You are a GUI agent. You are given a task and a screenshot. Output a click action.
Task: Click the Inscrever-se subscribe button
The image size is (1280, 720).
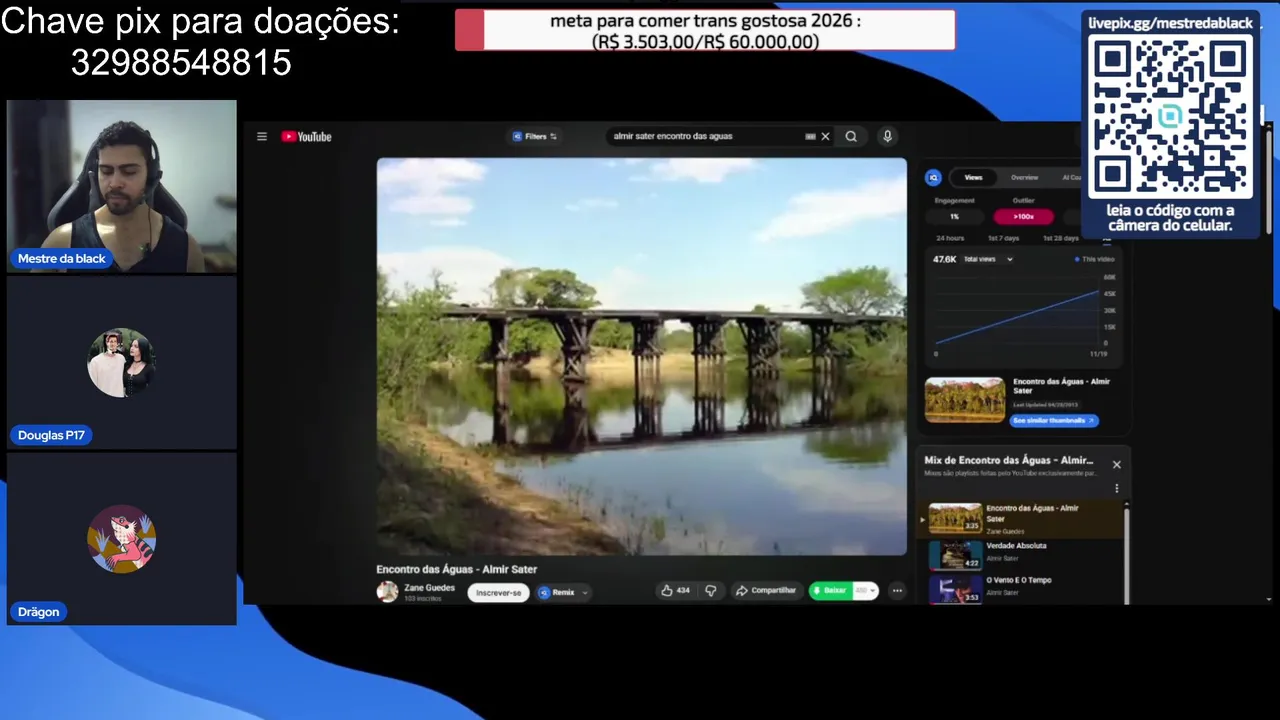click(498, 593)
